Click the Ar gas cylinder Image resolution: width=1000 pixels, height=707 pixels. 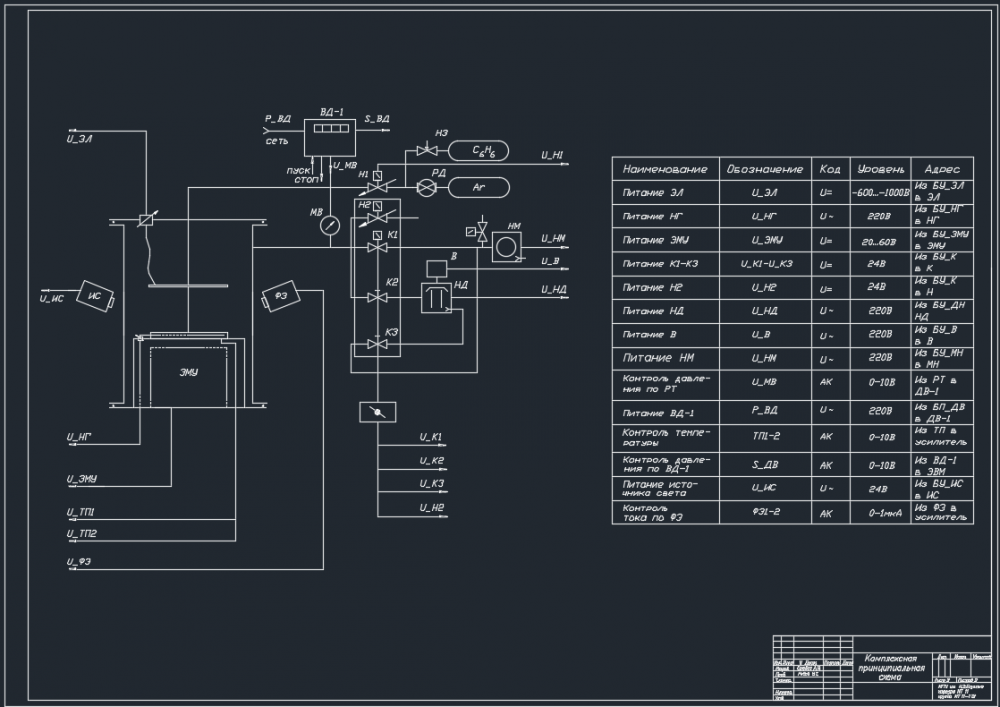tap(478, 187)
